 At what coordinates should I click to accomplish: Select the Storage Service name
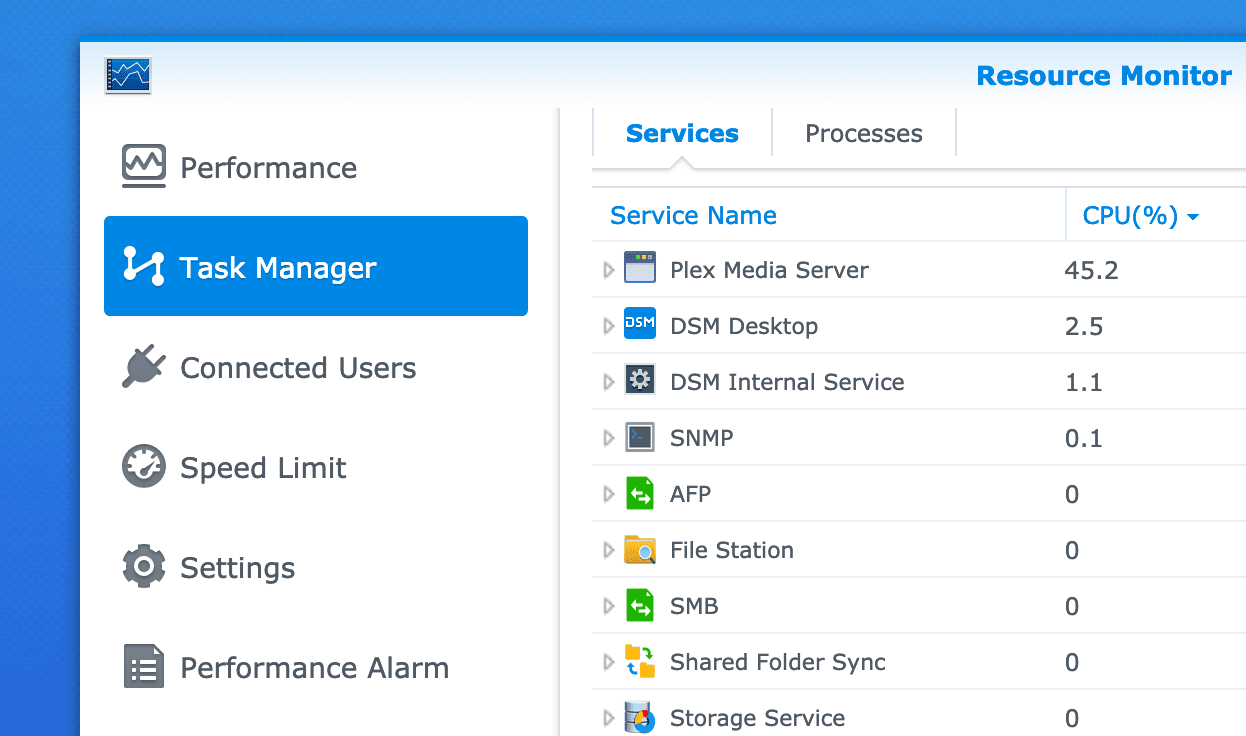[757, 718]
